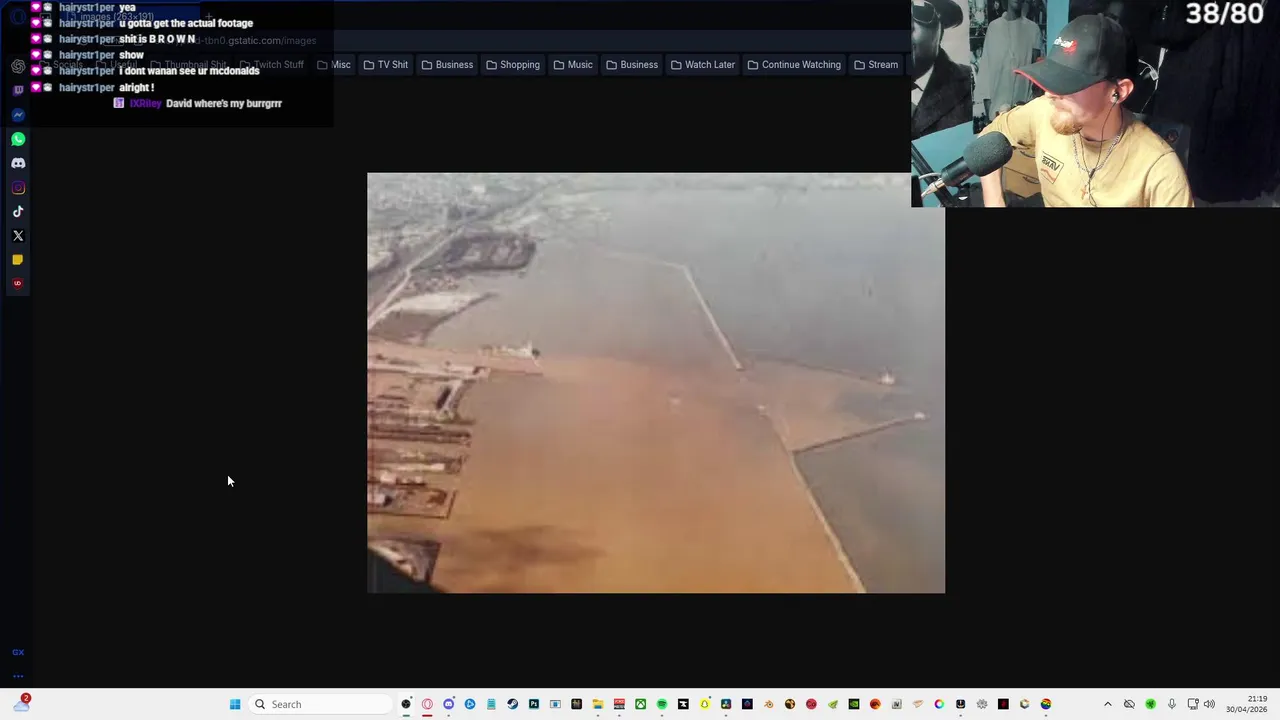The width and height of the screenshot is (1280, 720).
Task: Open NVIDIA app from the taskbar
Action: coord(854,704)
